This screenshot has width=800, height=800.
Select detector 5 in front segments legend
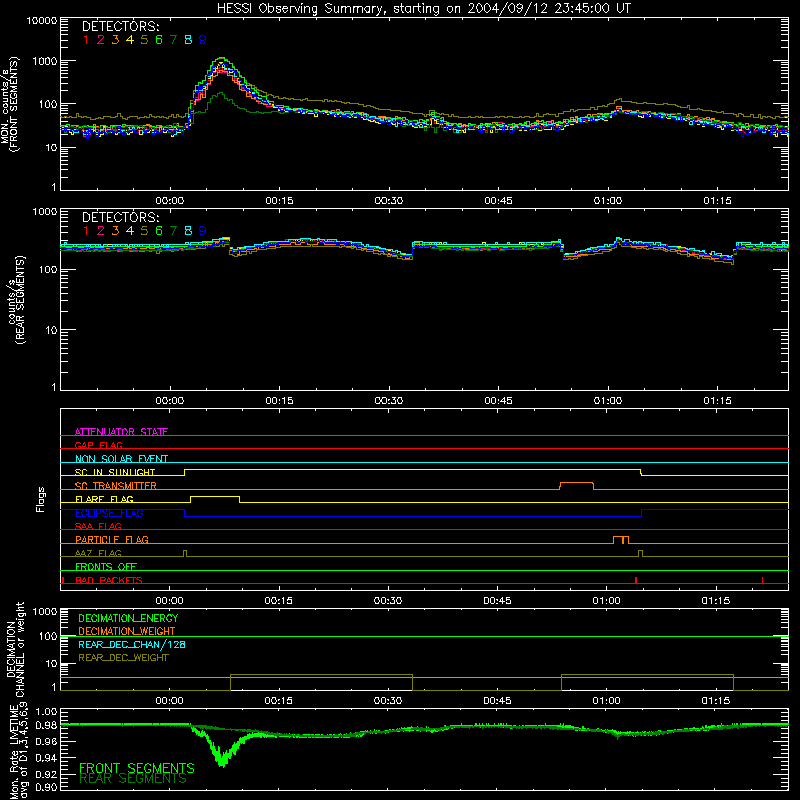point(144,40)
